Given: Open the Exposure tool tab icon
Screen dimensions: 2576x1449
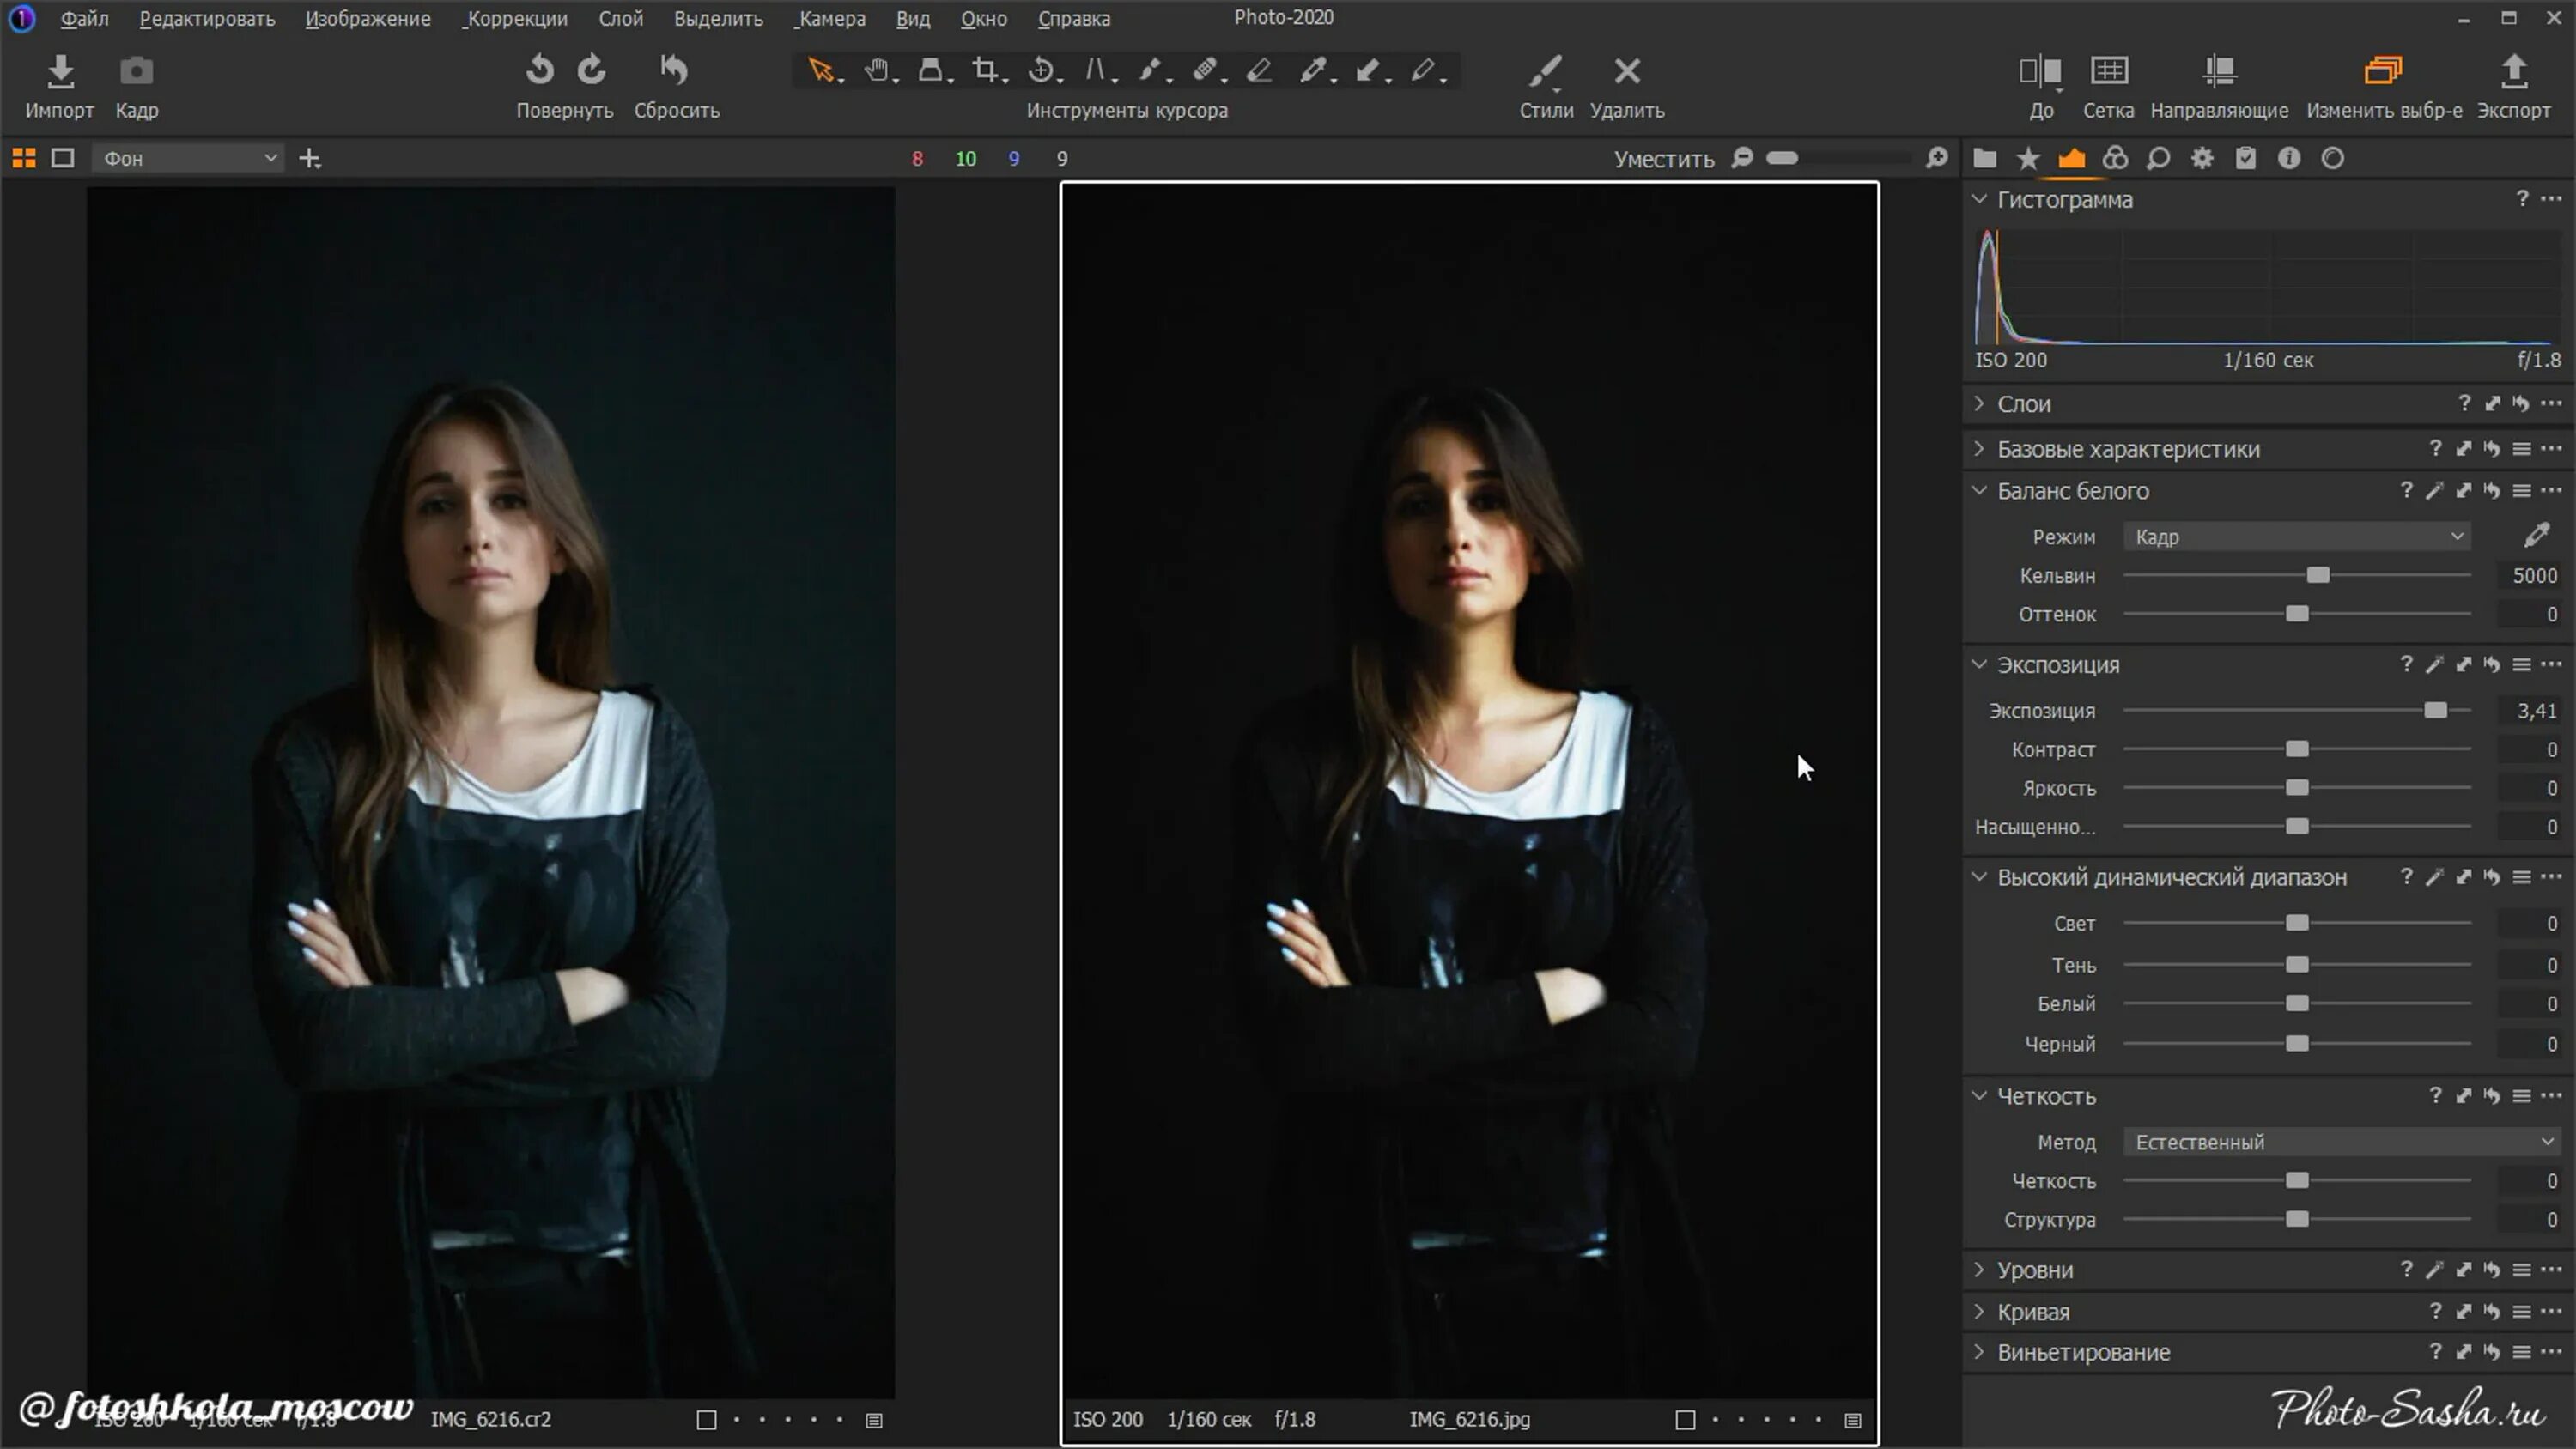Looking at the screenshot, I should pos(2071,158).
